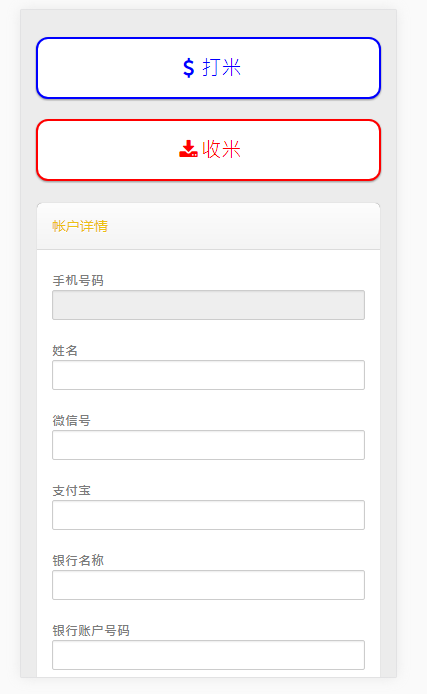This screenshot has width=427, height=694.
Task: Click the red download tray icon
Action: tap(188, 149)
